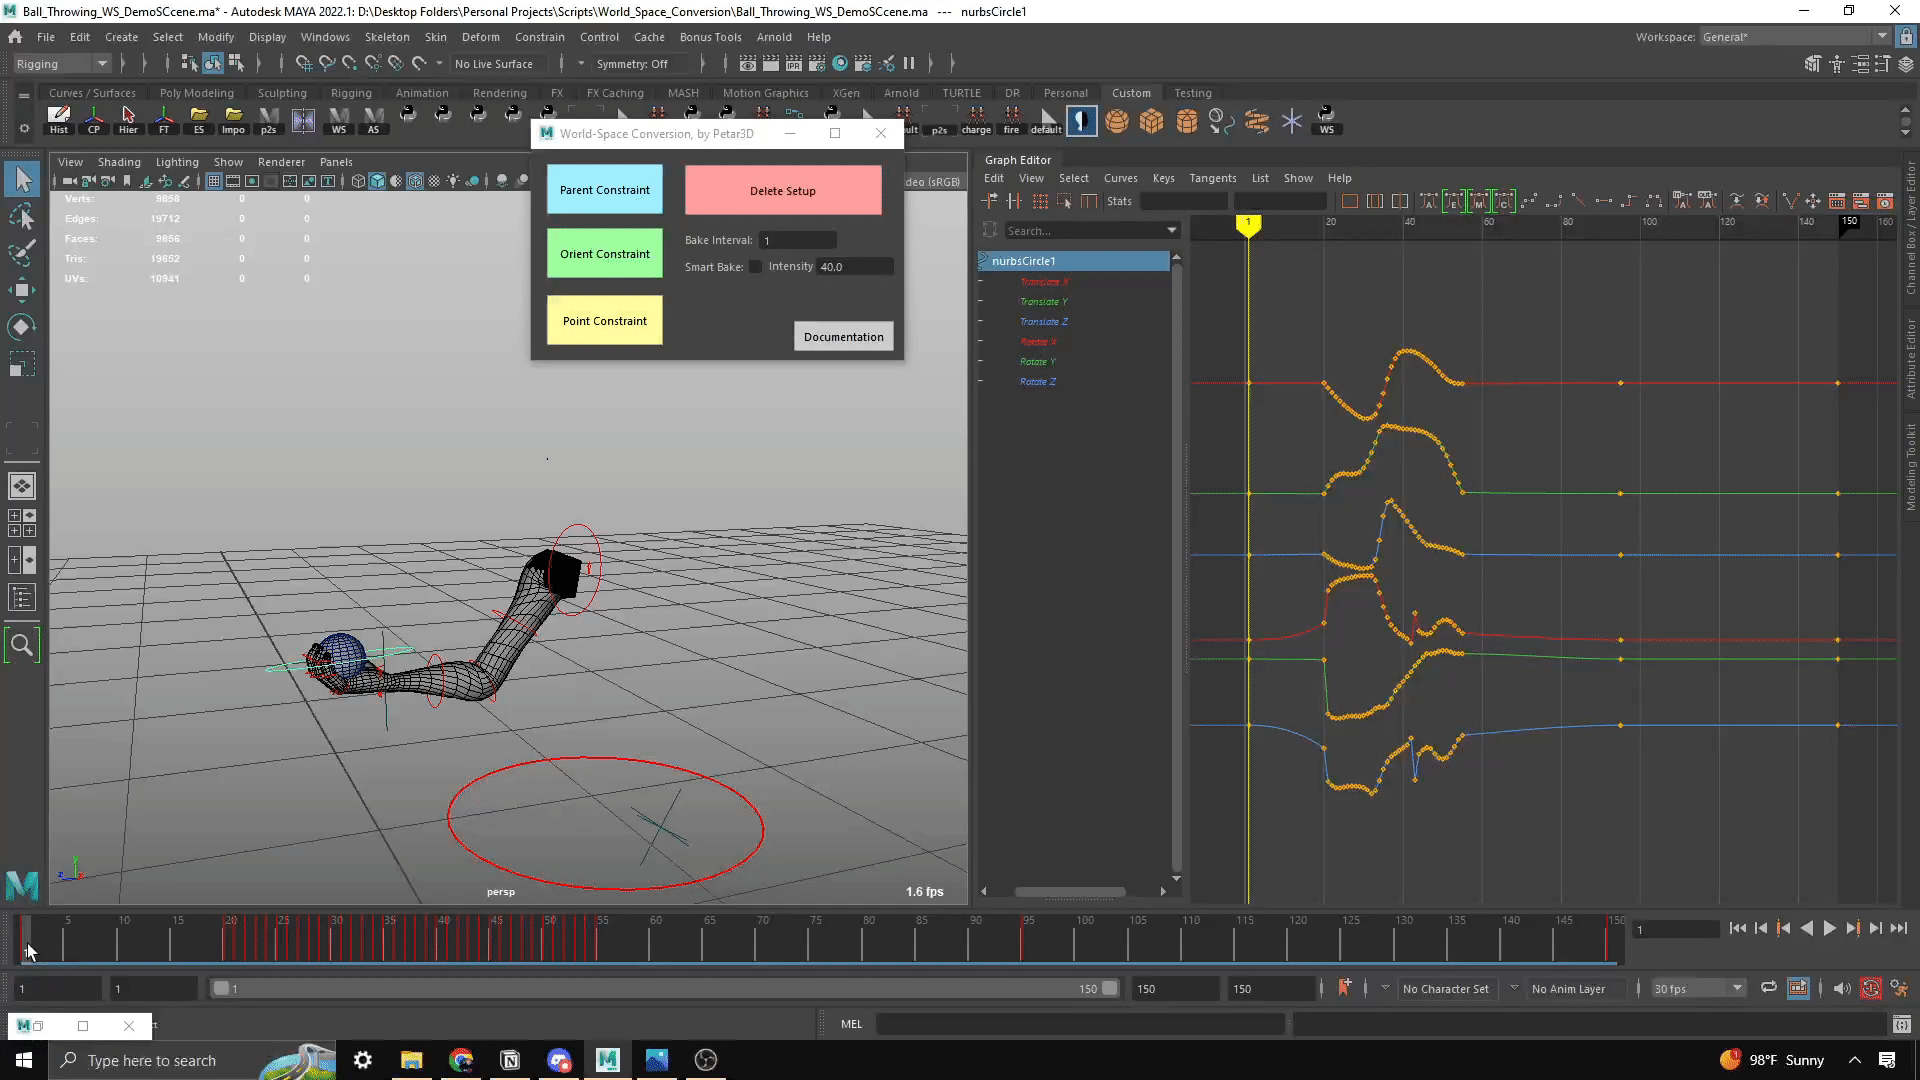Switch to the Animation shelf tab
This screenshot has height=1080, width=1920.
[421, 93]
